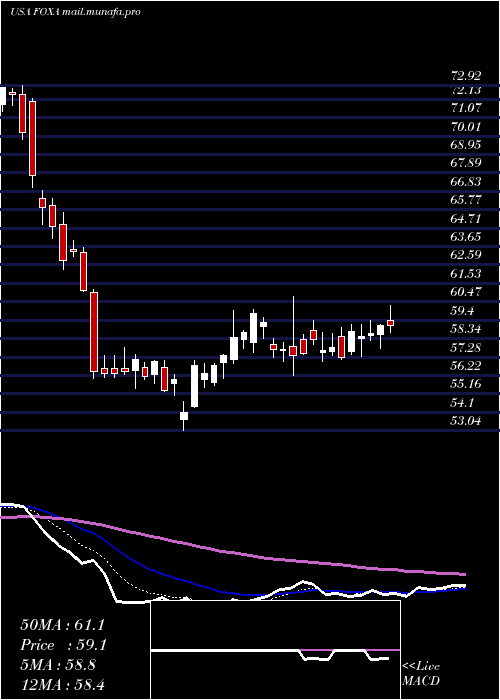This screenshot has width=500, height=700.
Task: Click the 56.22 price axis label
Action: click(466, 367)
